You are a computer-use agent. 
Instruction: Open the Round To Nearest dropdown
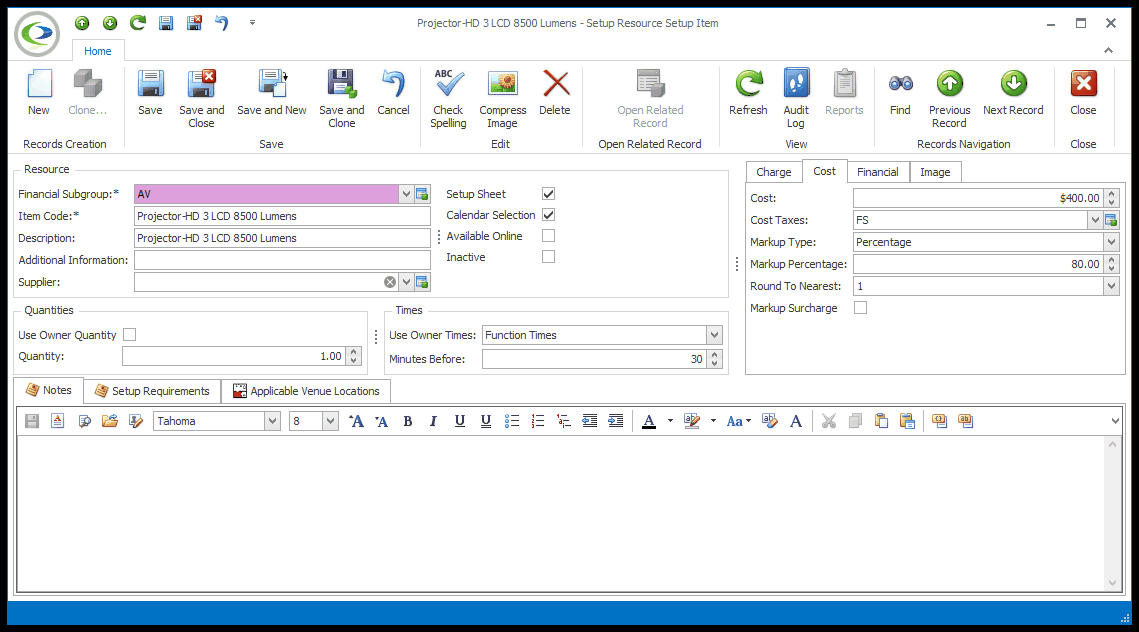pyautogui.click(x=1111, y=286)
